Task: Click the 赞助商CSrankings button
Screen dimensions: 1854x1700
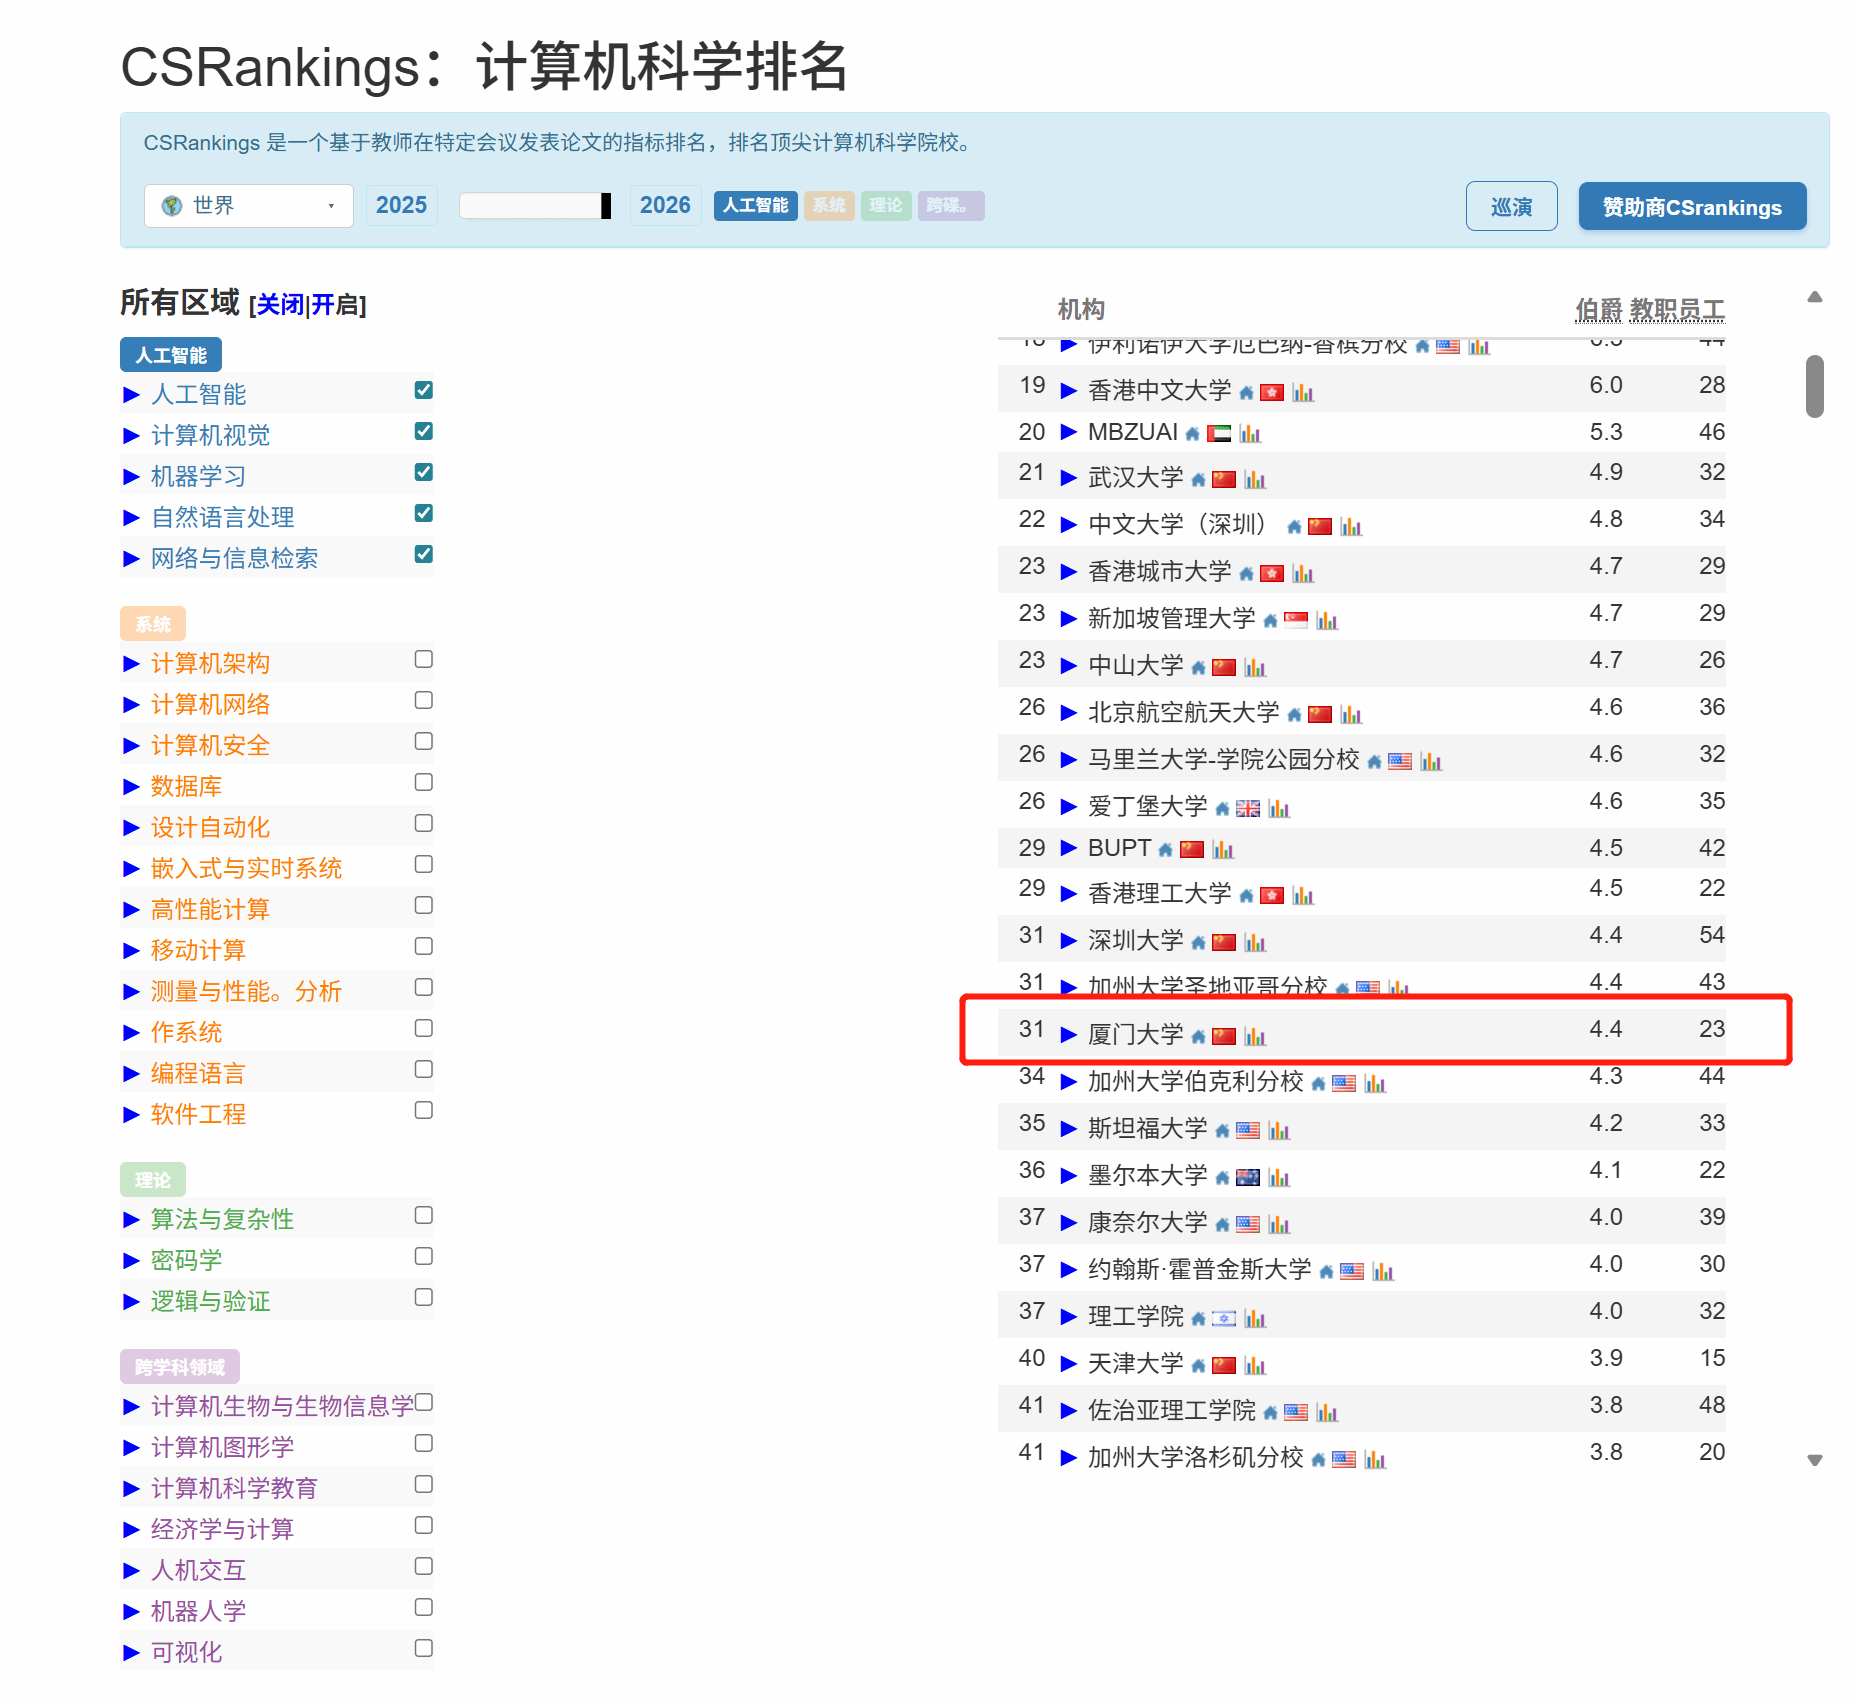Action: (x=1692, y=207)
